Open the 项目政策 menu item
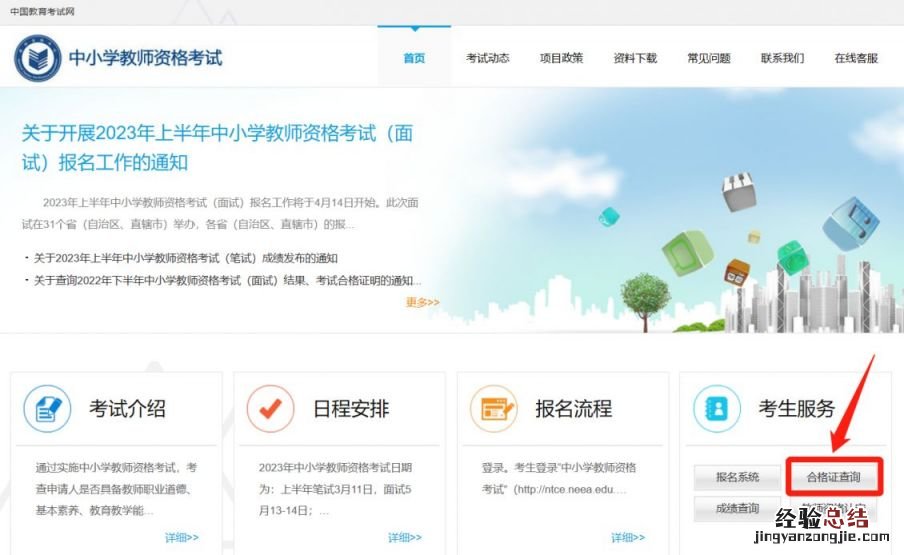 (562, 58)
